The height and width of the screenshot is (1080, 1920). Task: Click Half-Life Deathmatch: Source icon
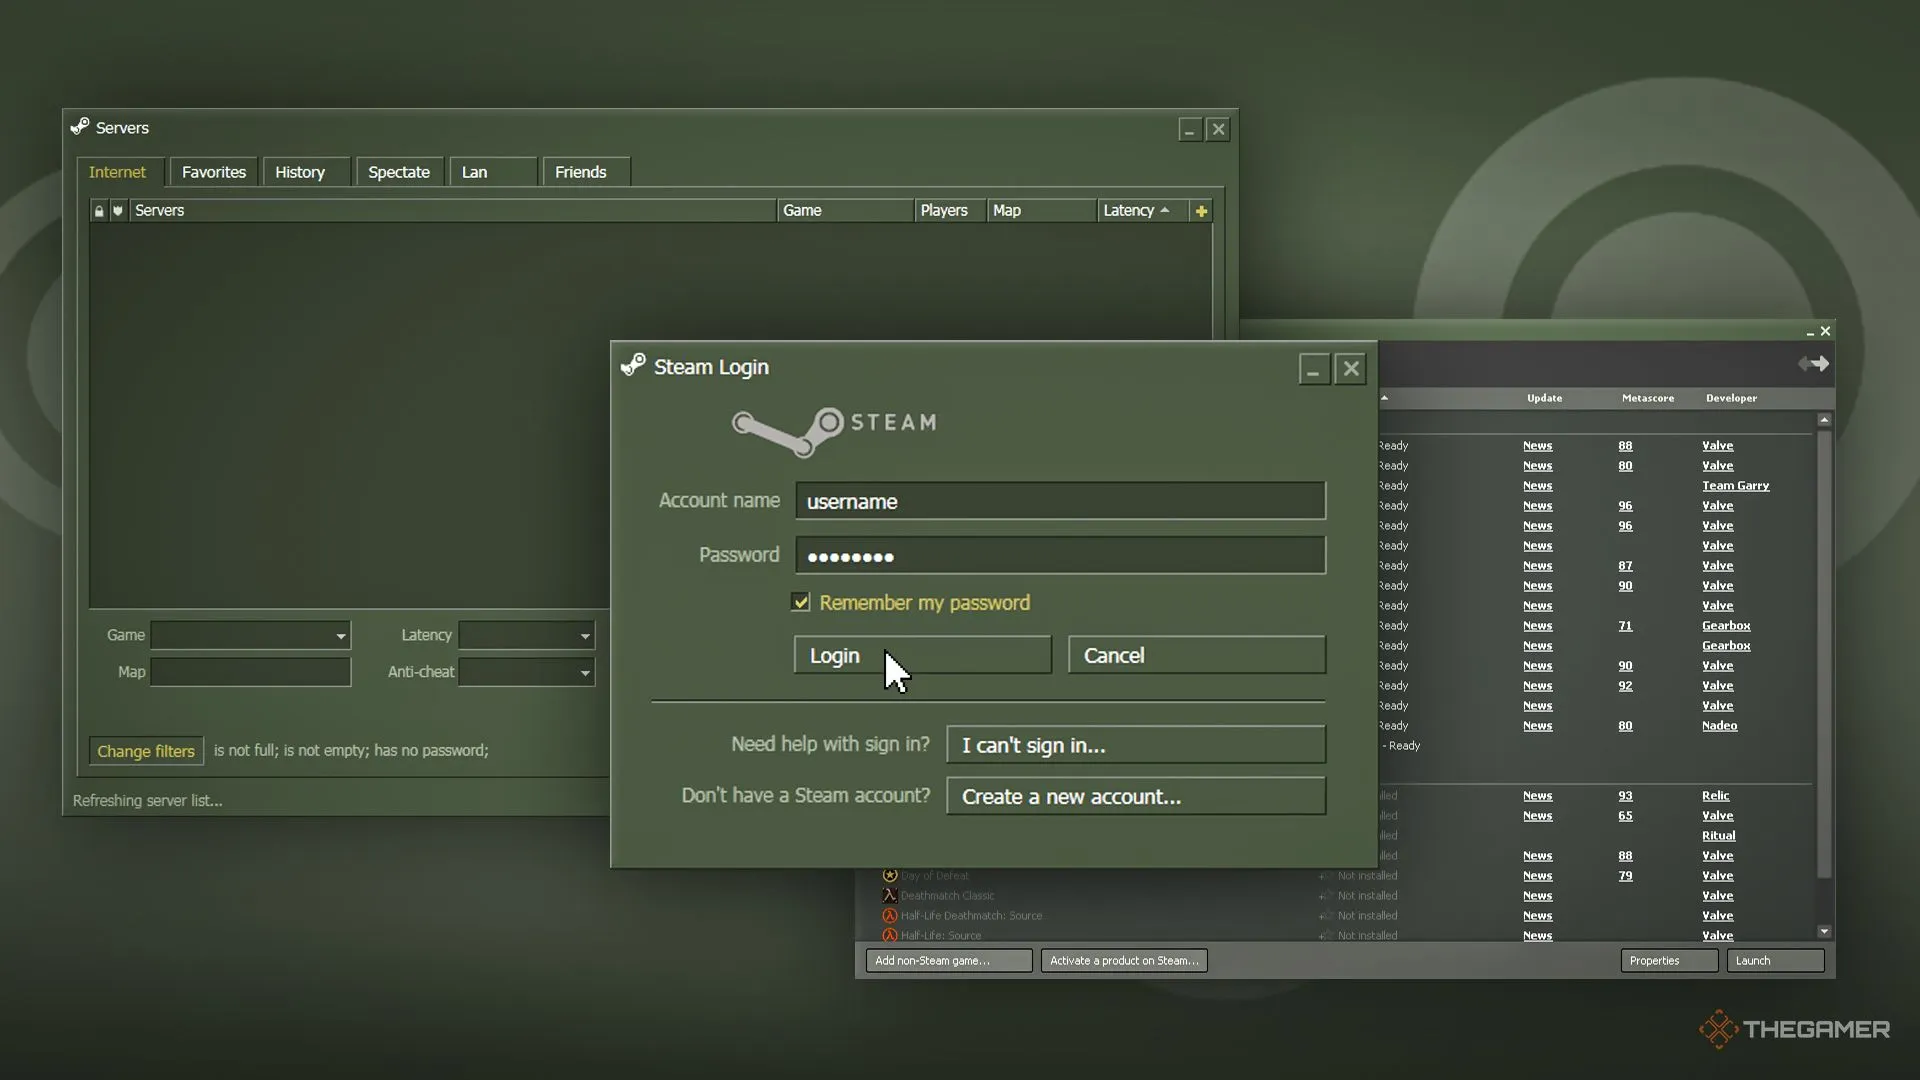tap(889, 915)
